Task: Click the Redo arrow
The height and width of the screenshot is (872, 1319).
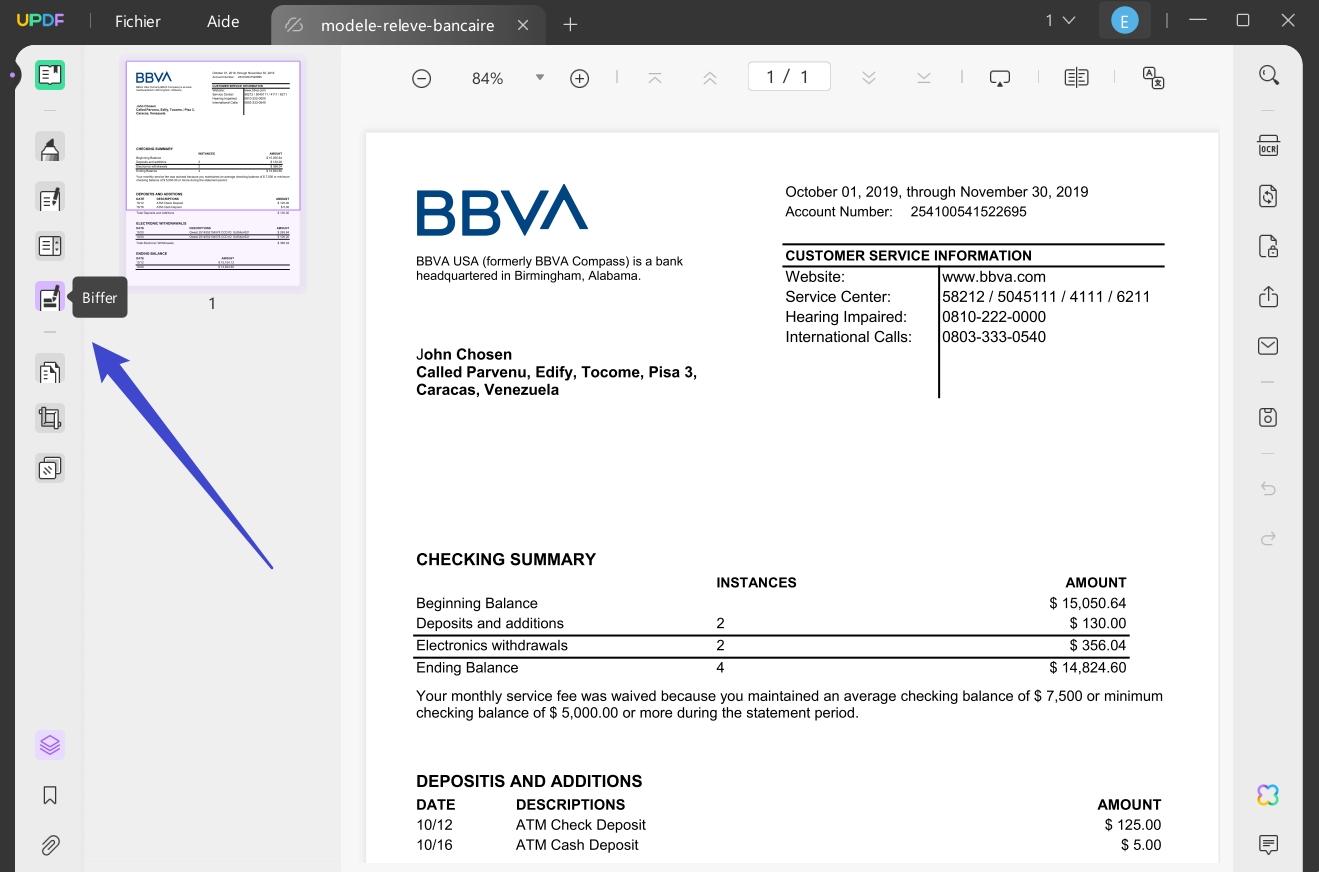Action: 1268,538
